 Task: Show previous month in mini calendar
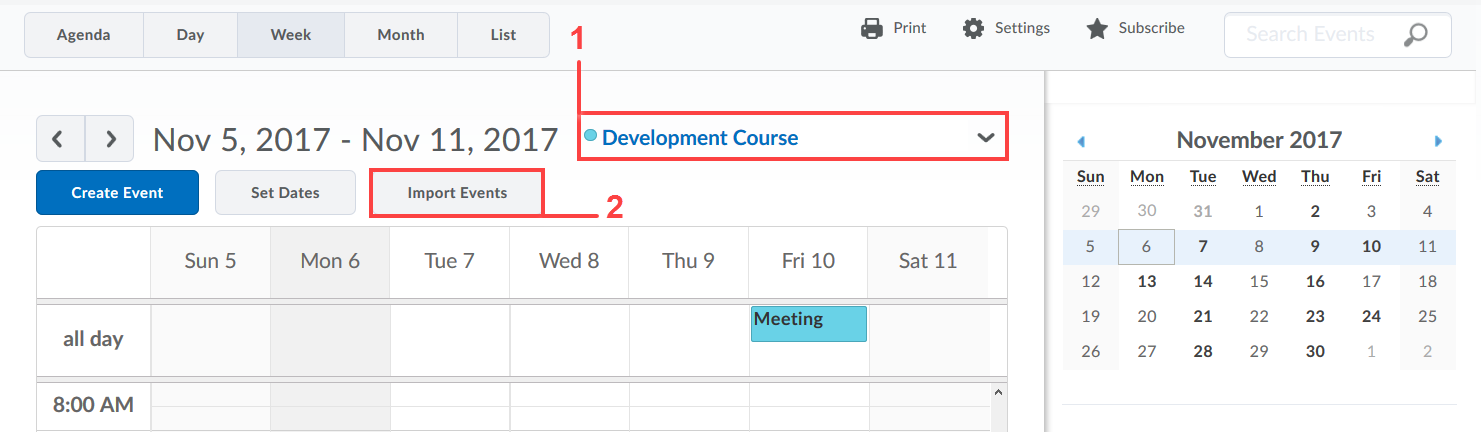coord(1081,141)
